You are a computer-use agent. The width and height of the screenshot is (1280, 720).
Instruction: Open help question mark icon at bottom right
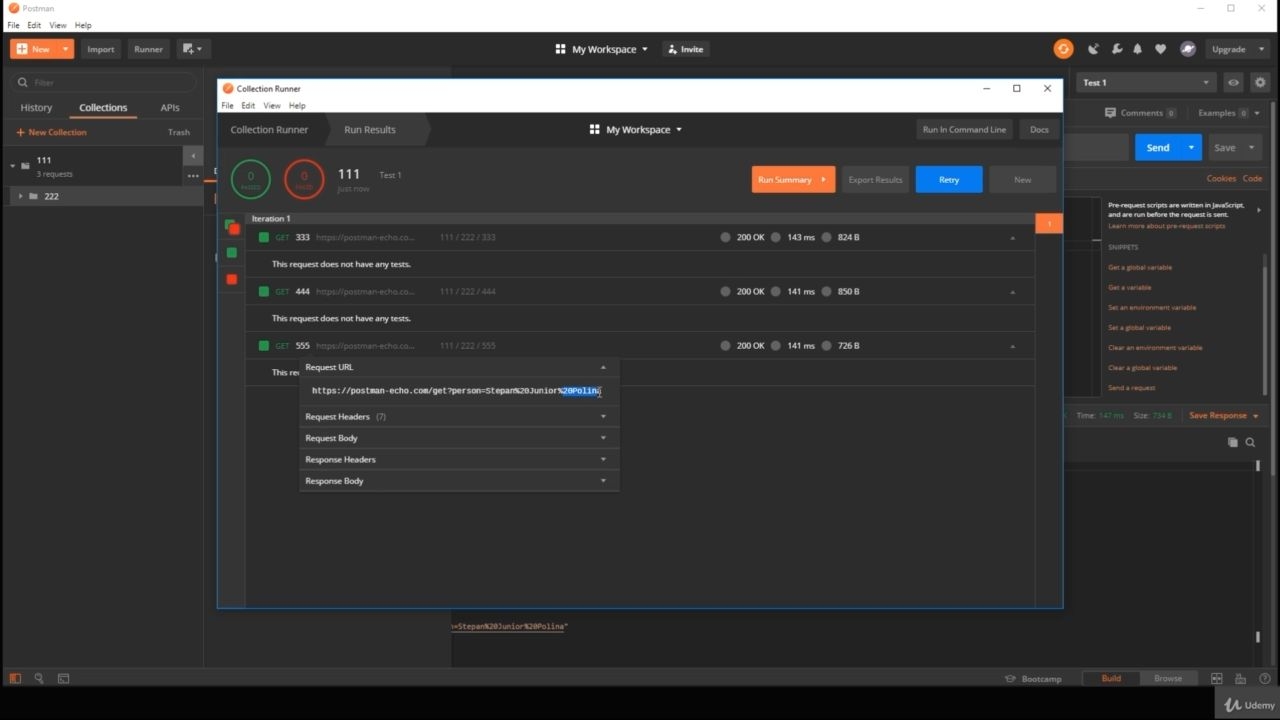pyautogui.click(x=1265, y=678)
